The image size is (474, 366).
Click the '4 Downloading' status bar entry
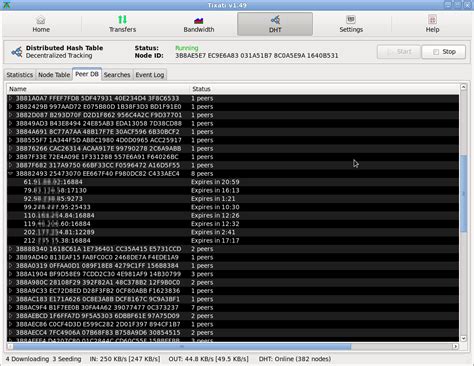pyautogui.click(x=27, y=359)
